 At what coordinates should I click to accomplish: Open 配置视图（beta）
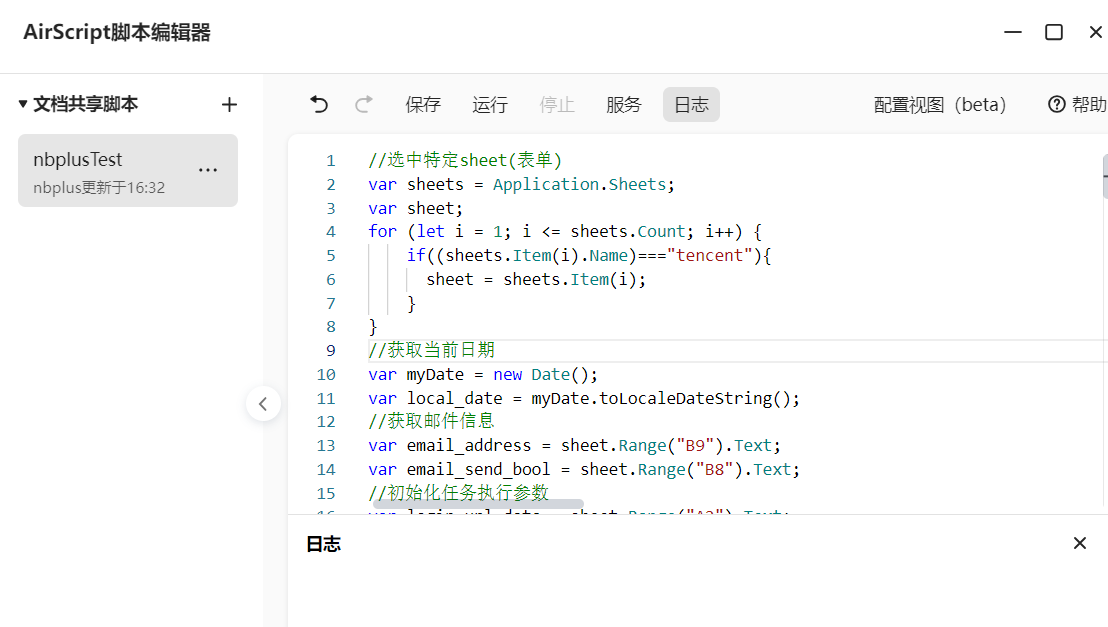(x=940, y=104)
